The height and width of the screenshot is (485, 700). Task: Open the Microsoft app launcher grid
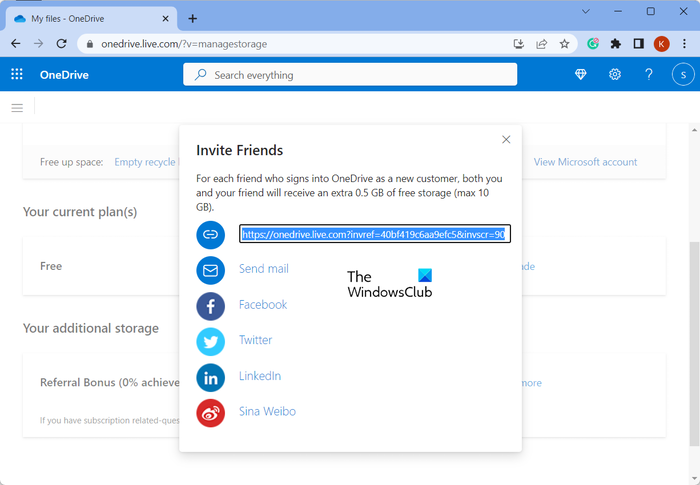pos(17,74)
